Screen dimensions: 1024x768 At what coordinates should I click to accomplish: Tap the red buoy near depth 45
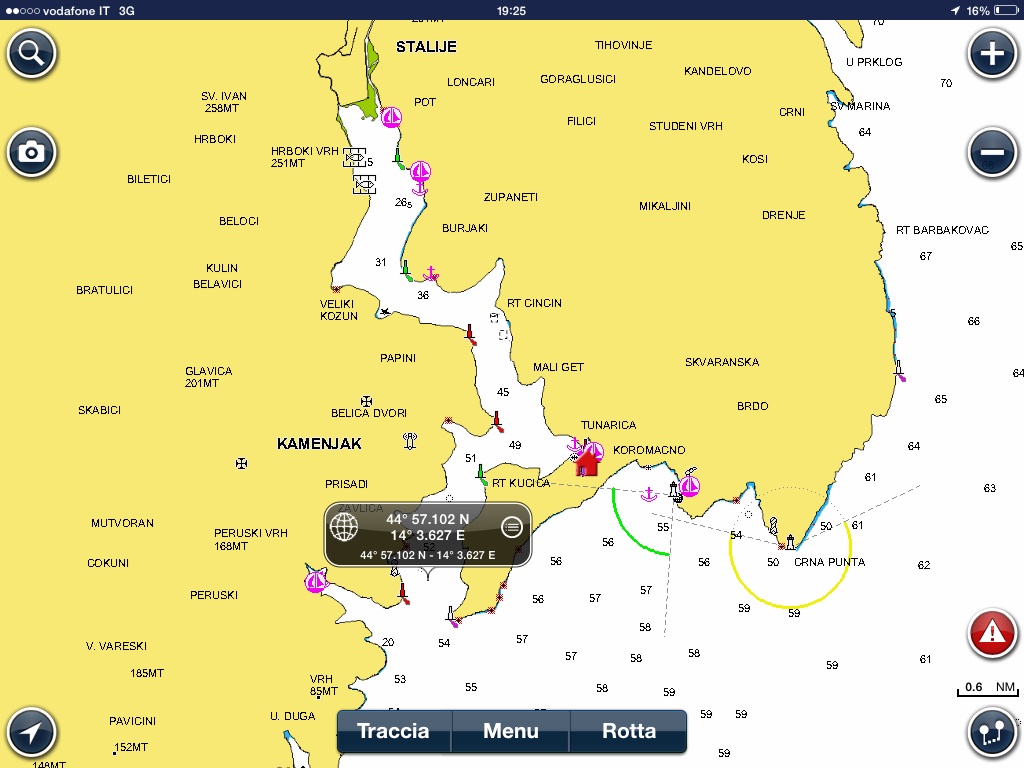tap(498, 421)
